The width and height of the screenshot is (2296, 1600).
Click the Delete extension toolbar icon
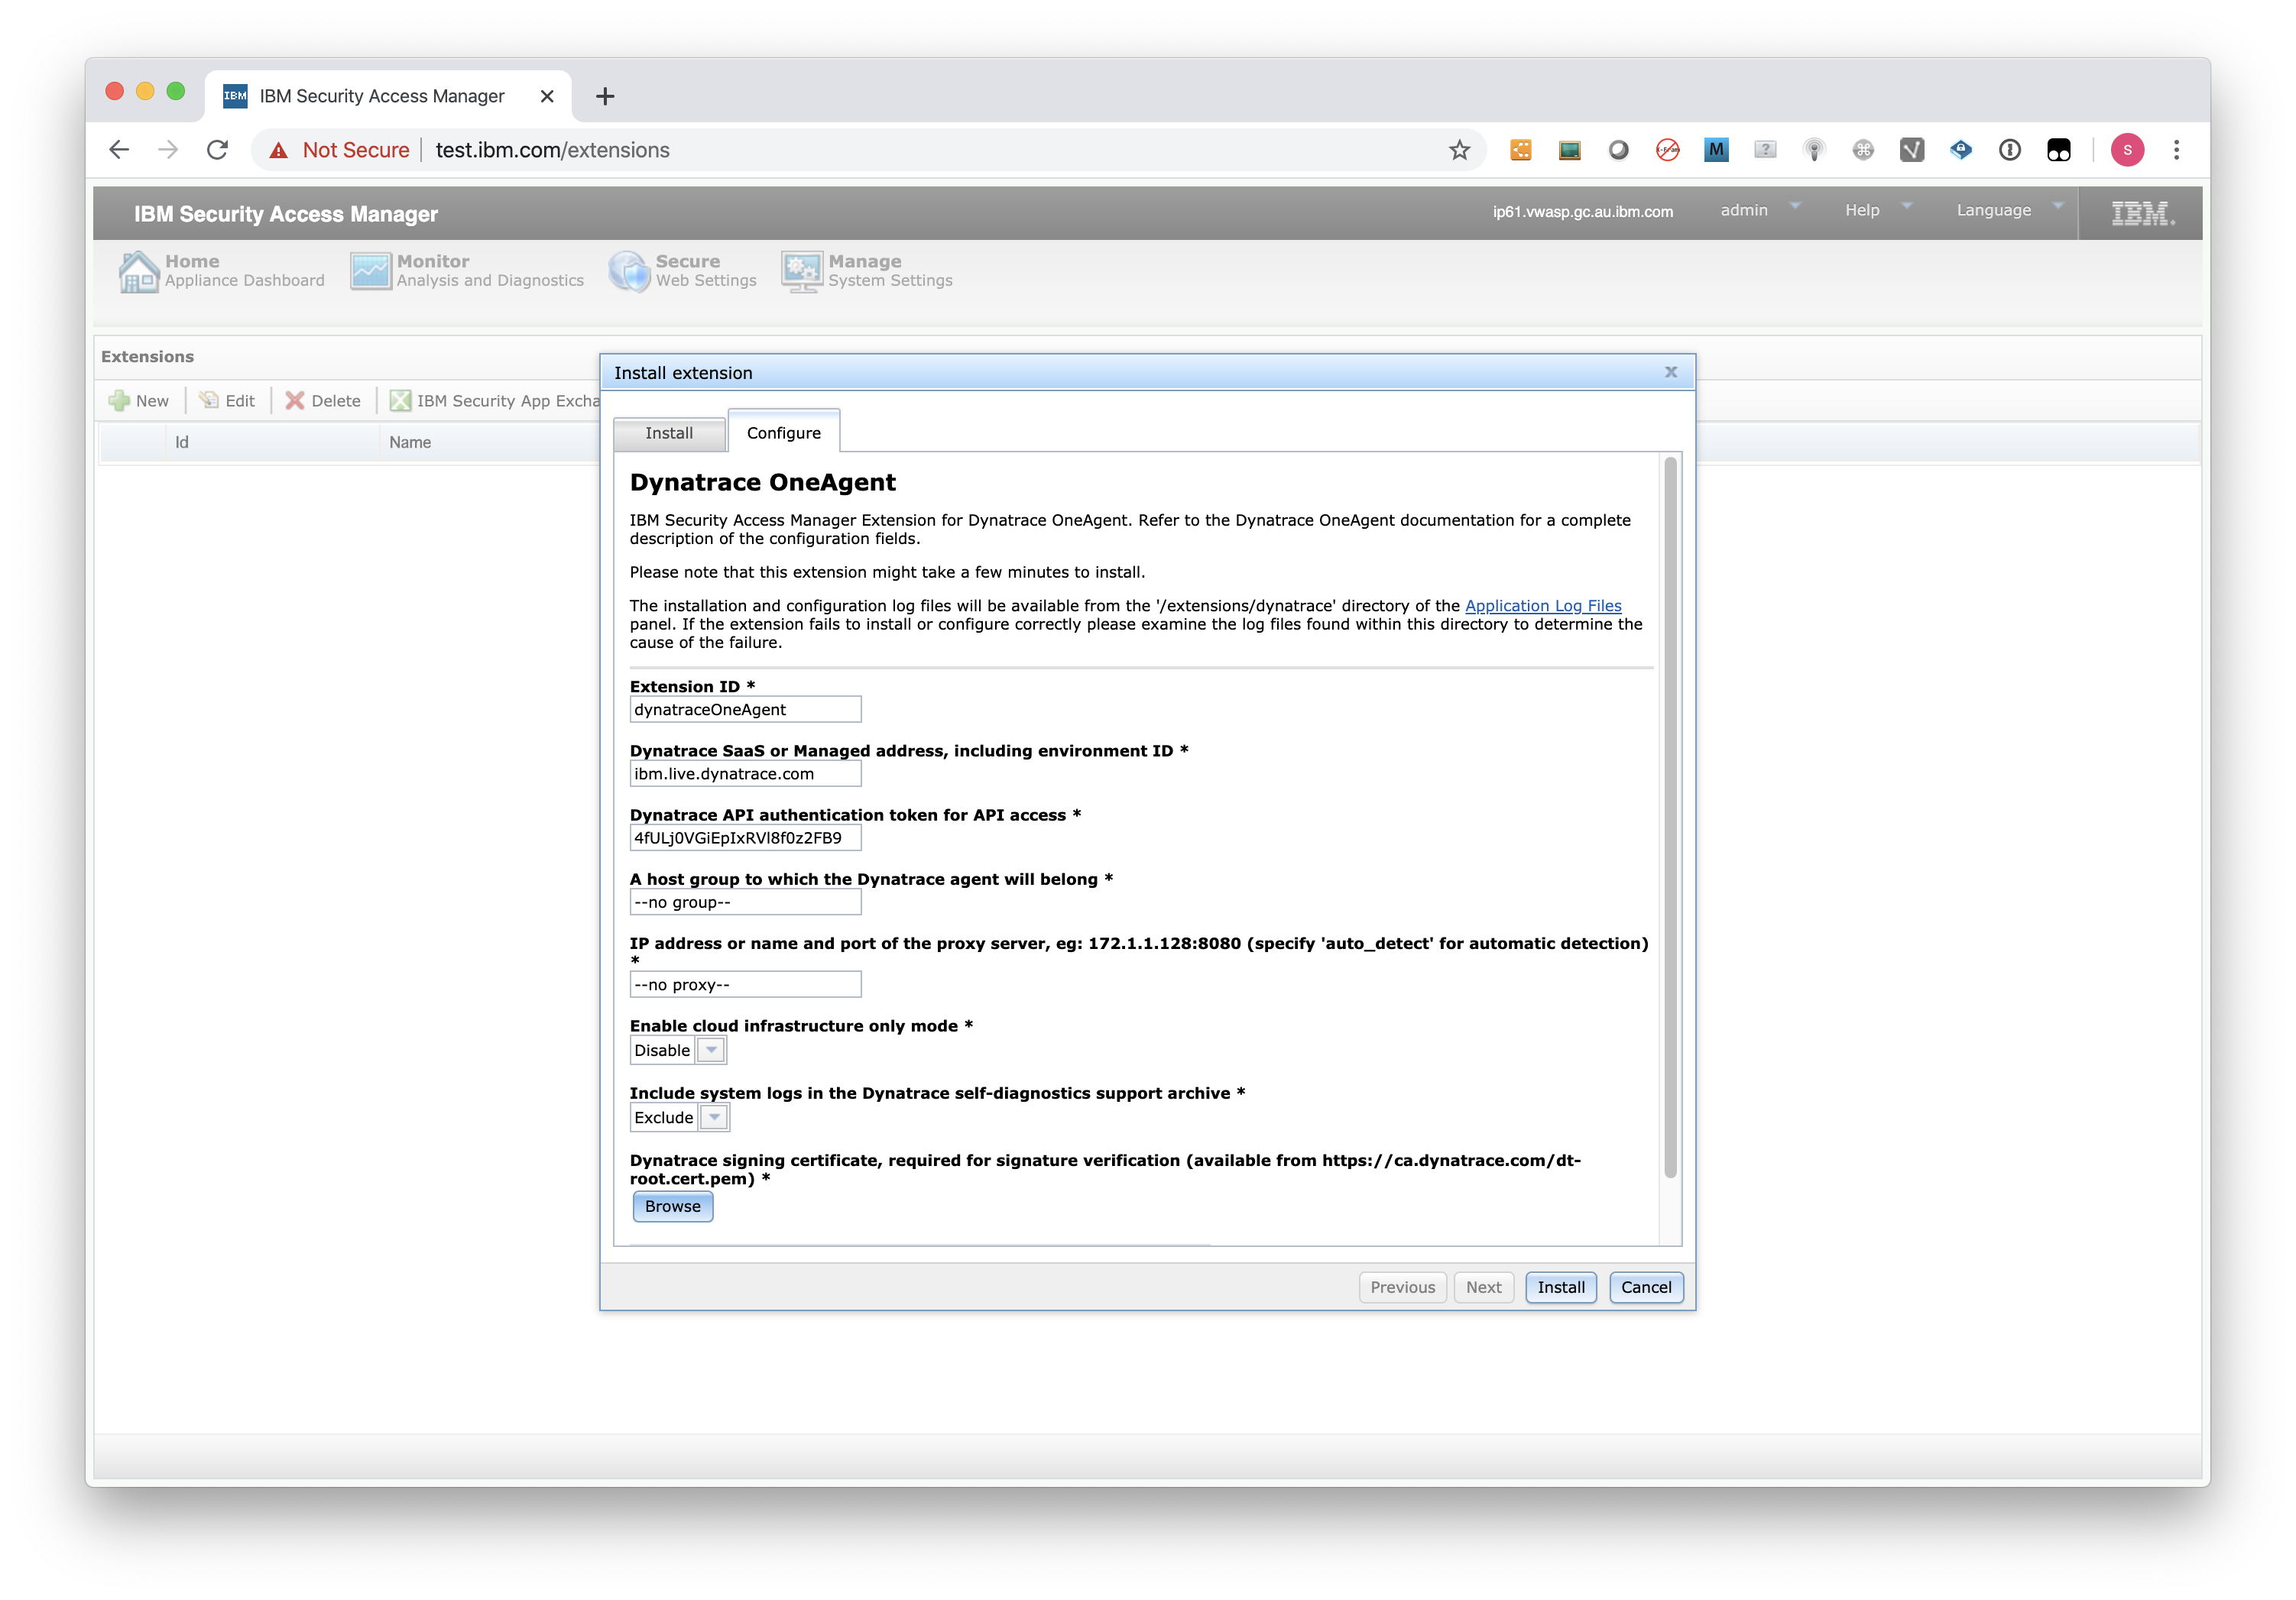coord(321,400)
